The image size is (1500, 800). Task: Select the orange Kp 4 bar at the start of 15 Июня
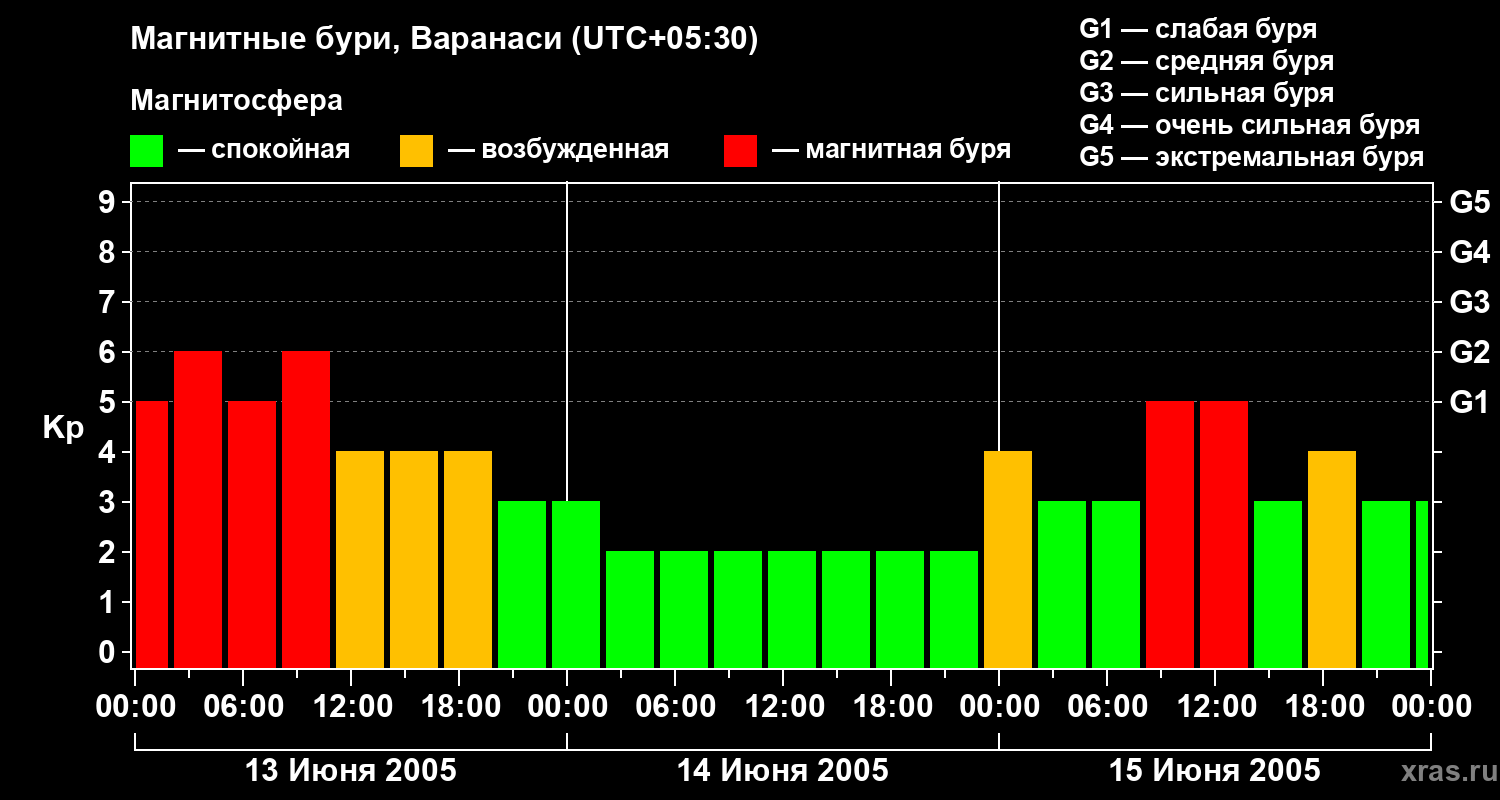coord(1008,560)
